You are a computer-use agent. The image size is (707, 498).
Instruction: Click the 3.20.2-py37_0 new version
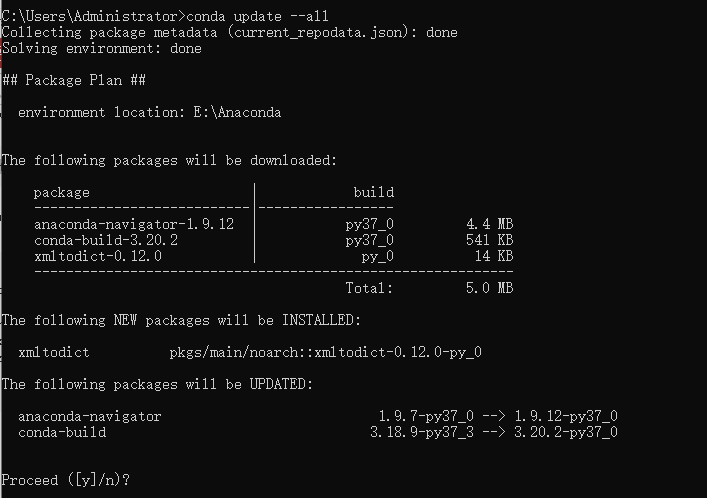pos(566,432)
